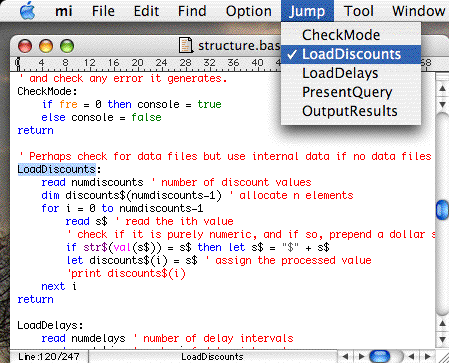Click the first right scroll arrow at bottom
Viewport: 449px width, 363px height.
[x=361, y=357]
